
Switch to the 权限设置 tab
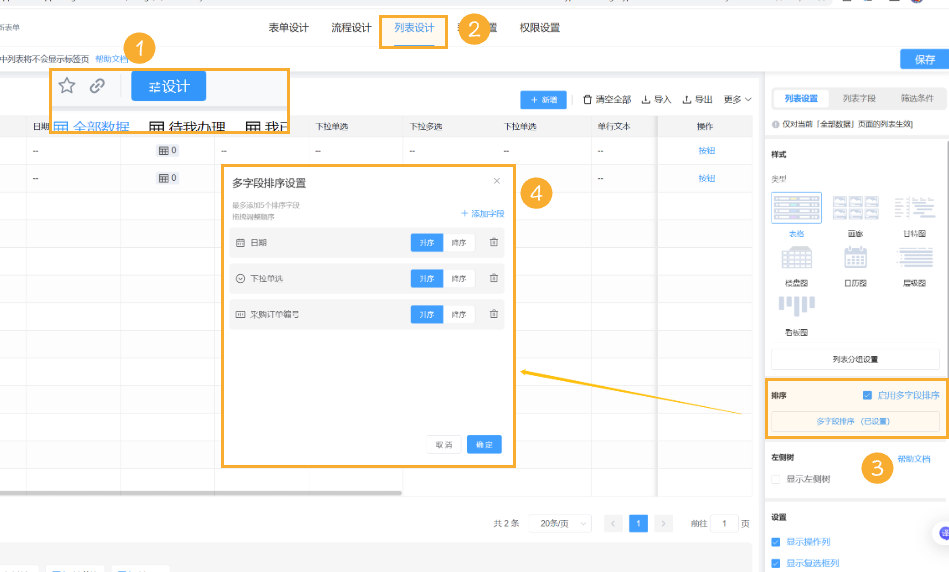coord(540,27)
